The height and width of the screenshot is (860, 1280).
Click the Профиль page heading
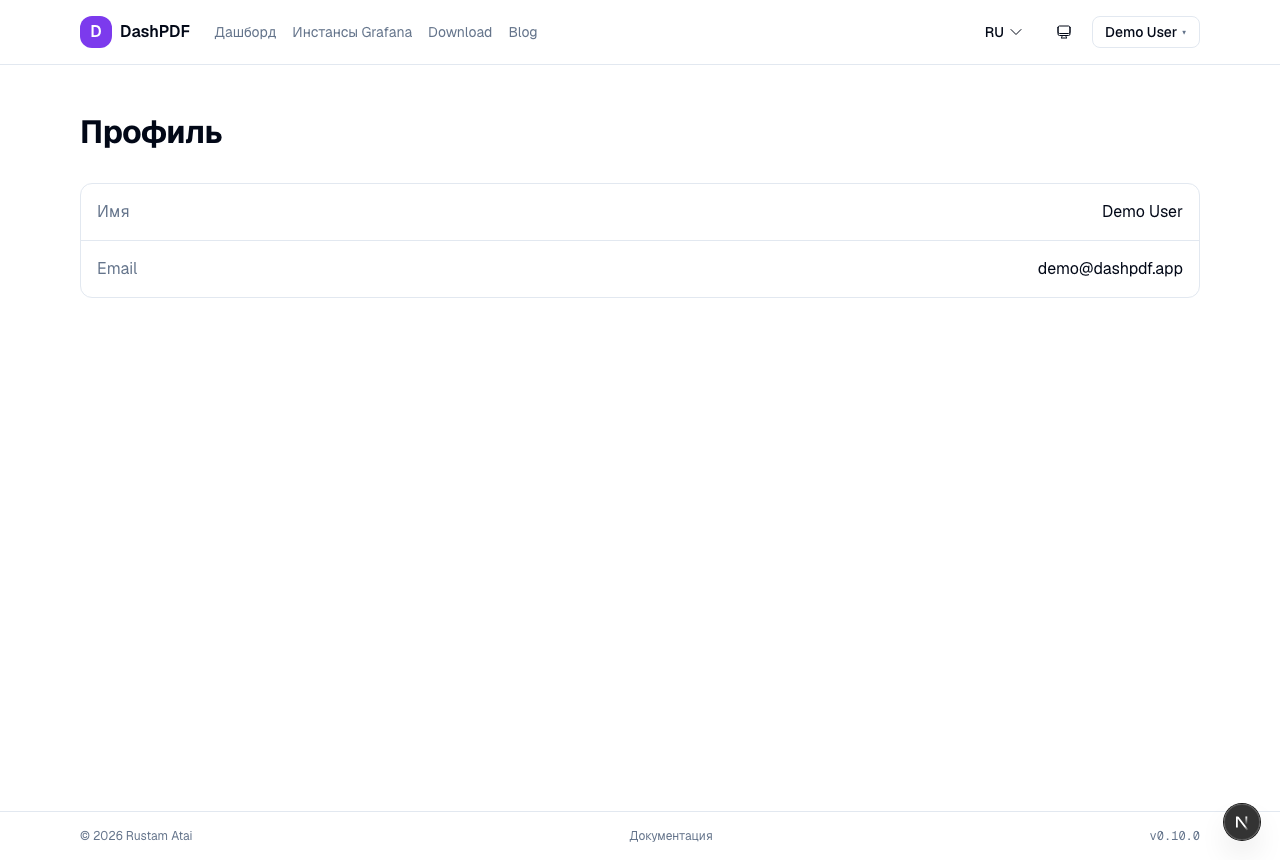[151, 132]
